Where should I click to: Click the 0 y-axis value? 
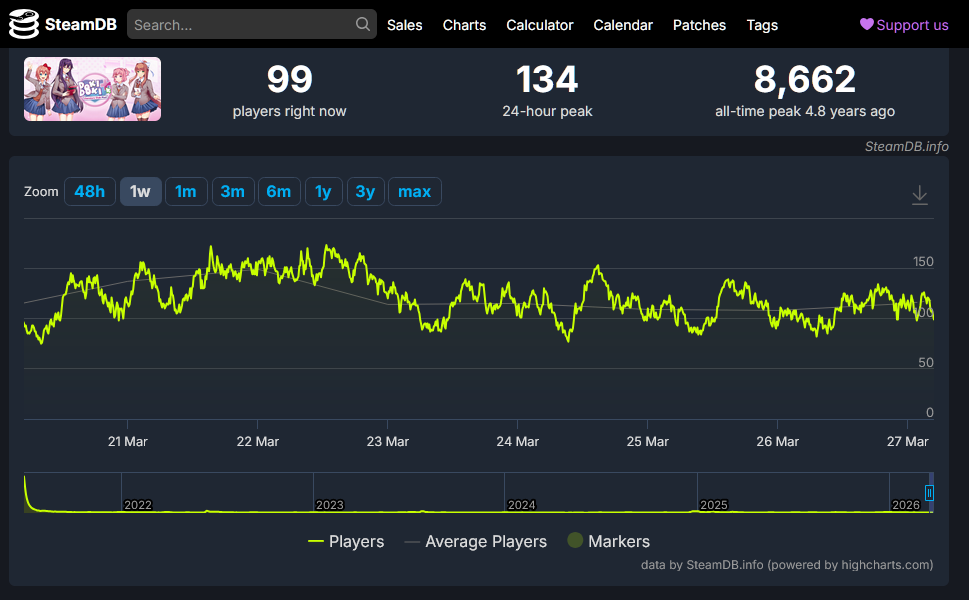click(x=929, y=412)
